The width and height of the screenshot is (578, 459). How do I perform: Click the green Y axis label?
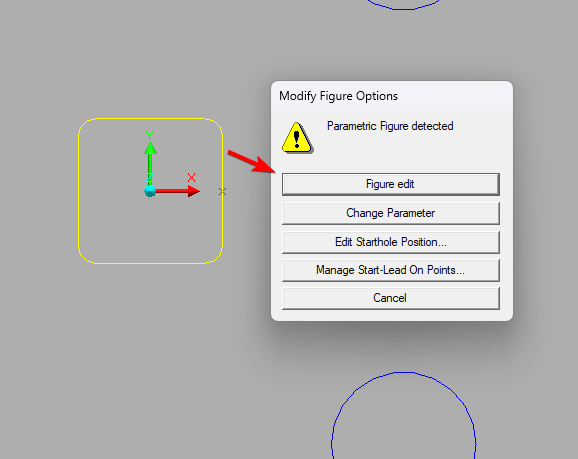coord(149,135)
